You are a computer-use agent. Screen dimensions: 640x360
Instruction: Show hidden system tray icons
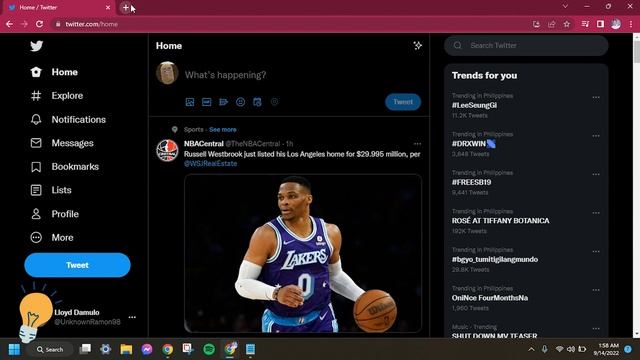coord(531,349)
